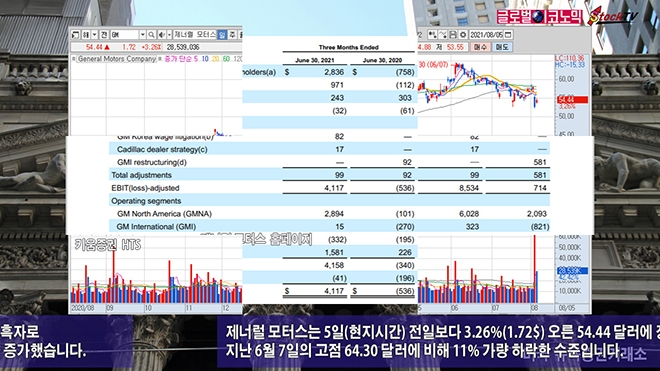Open the dropdown arrow beside speaker icon
This screenshot has height=371, width=660.
click(170, 35)
